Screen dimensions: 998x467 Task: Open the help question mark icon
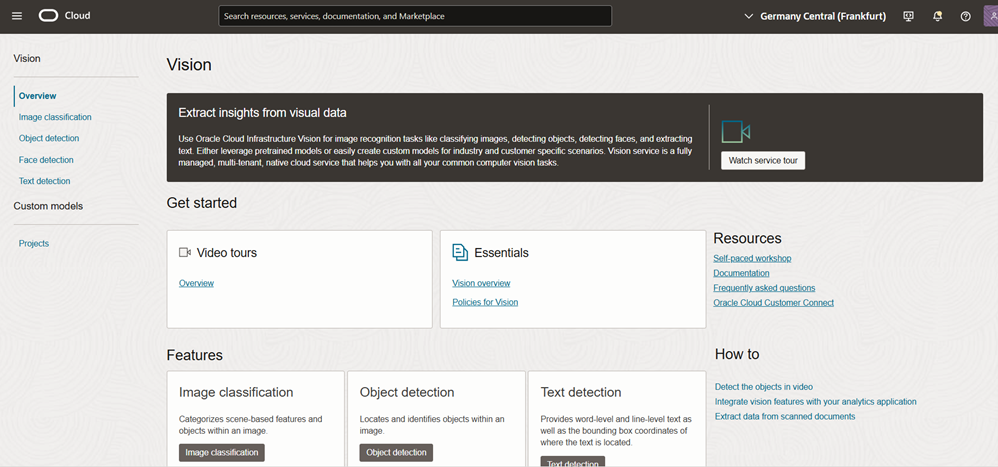tap(965, 16)
